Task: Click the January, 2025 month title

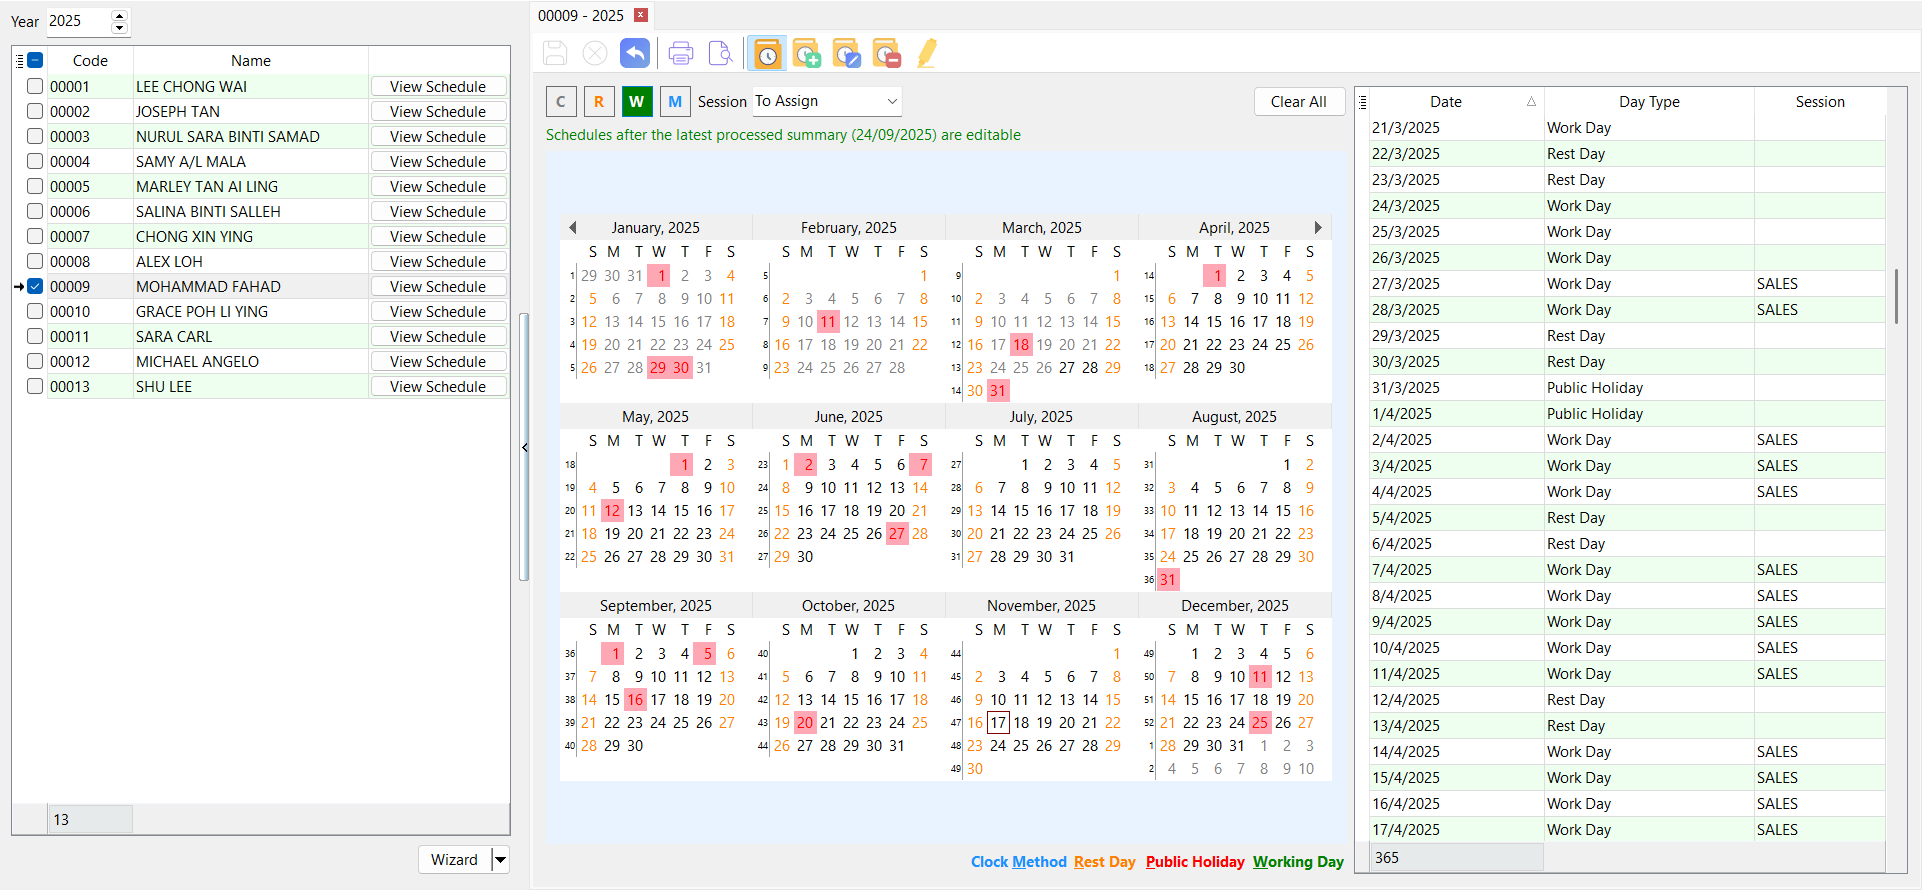Action: (x=656, y=228)
